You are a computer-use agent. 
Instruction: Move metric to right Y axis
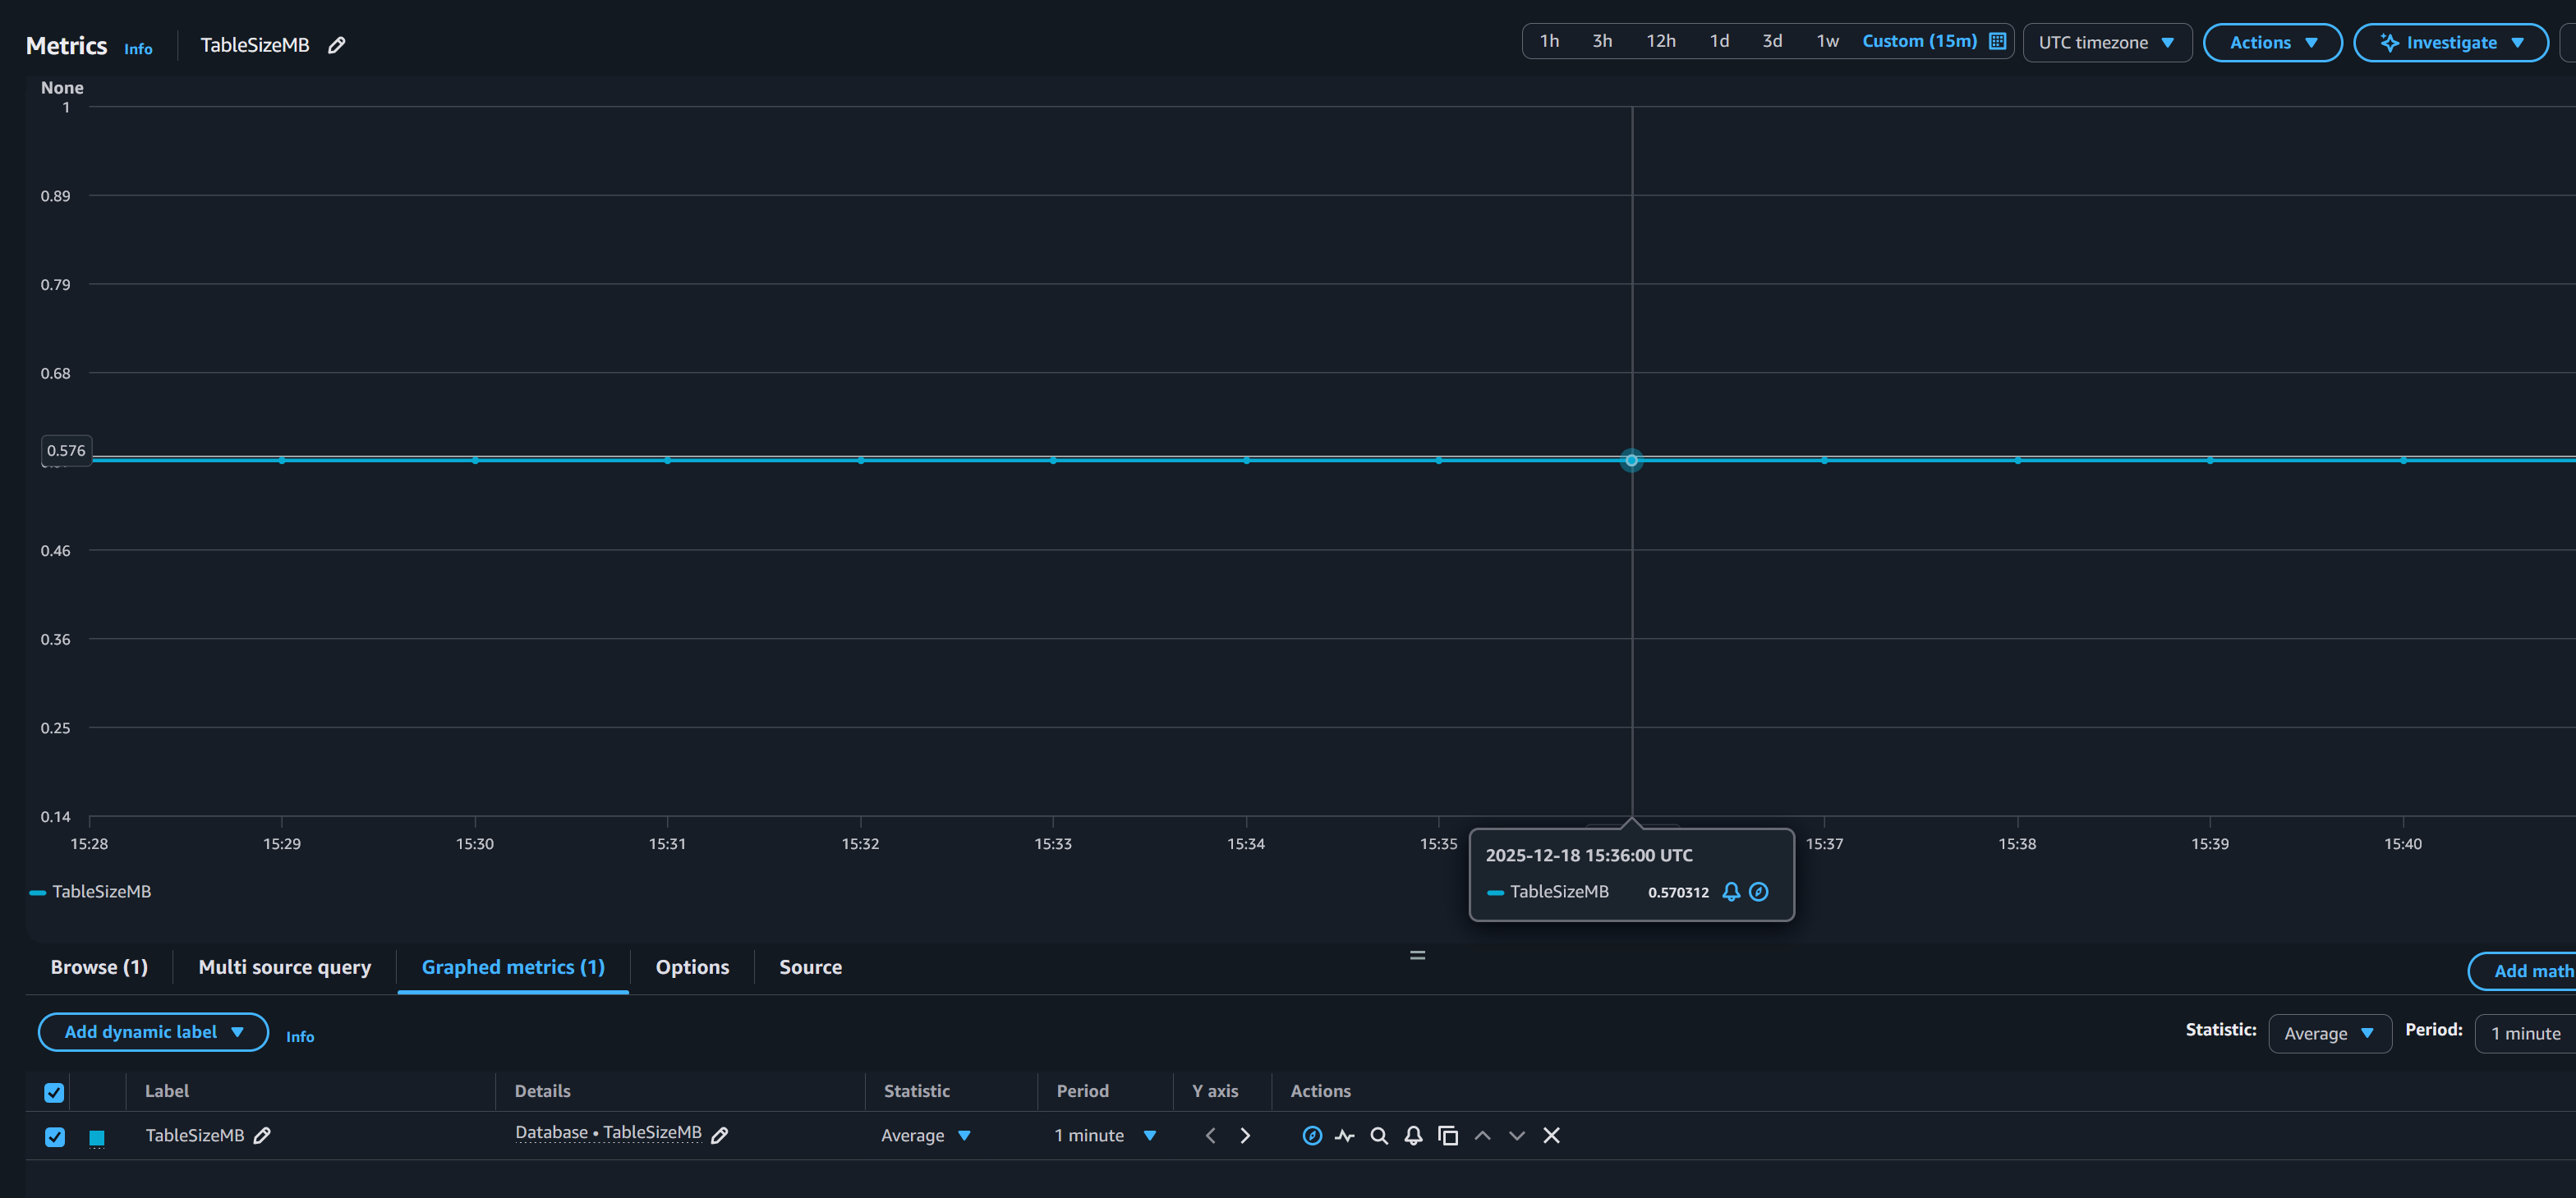click(x=1245, y=1135)
